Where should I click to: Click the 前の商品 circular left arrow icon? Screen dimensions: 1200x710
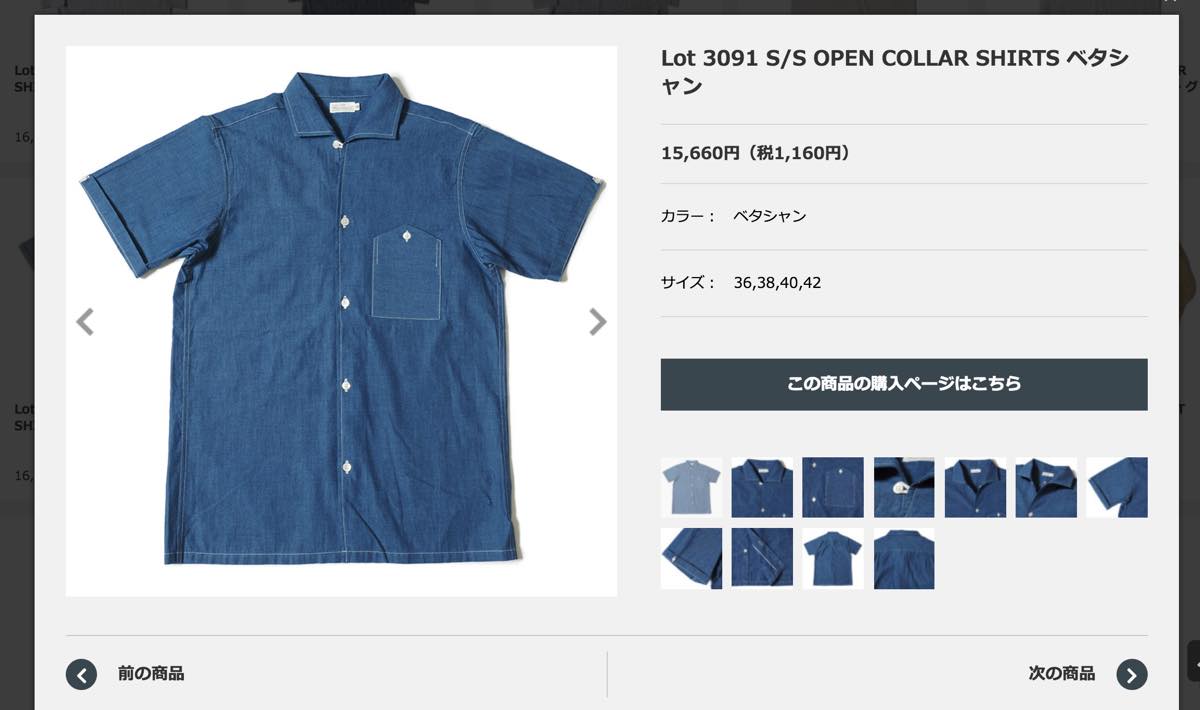(x=82, y=674)
